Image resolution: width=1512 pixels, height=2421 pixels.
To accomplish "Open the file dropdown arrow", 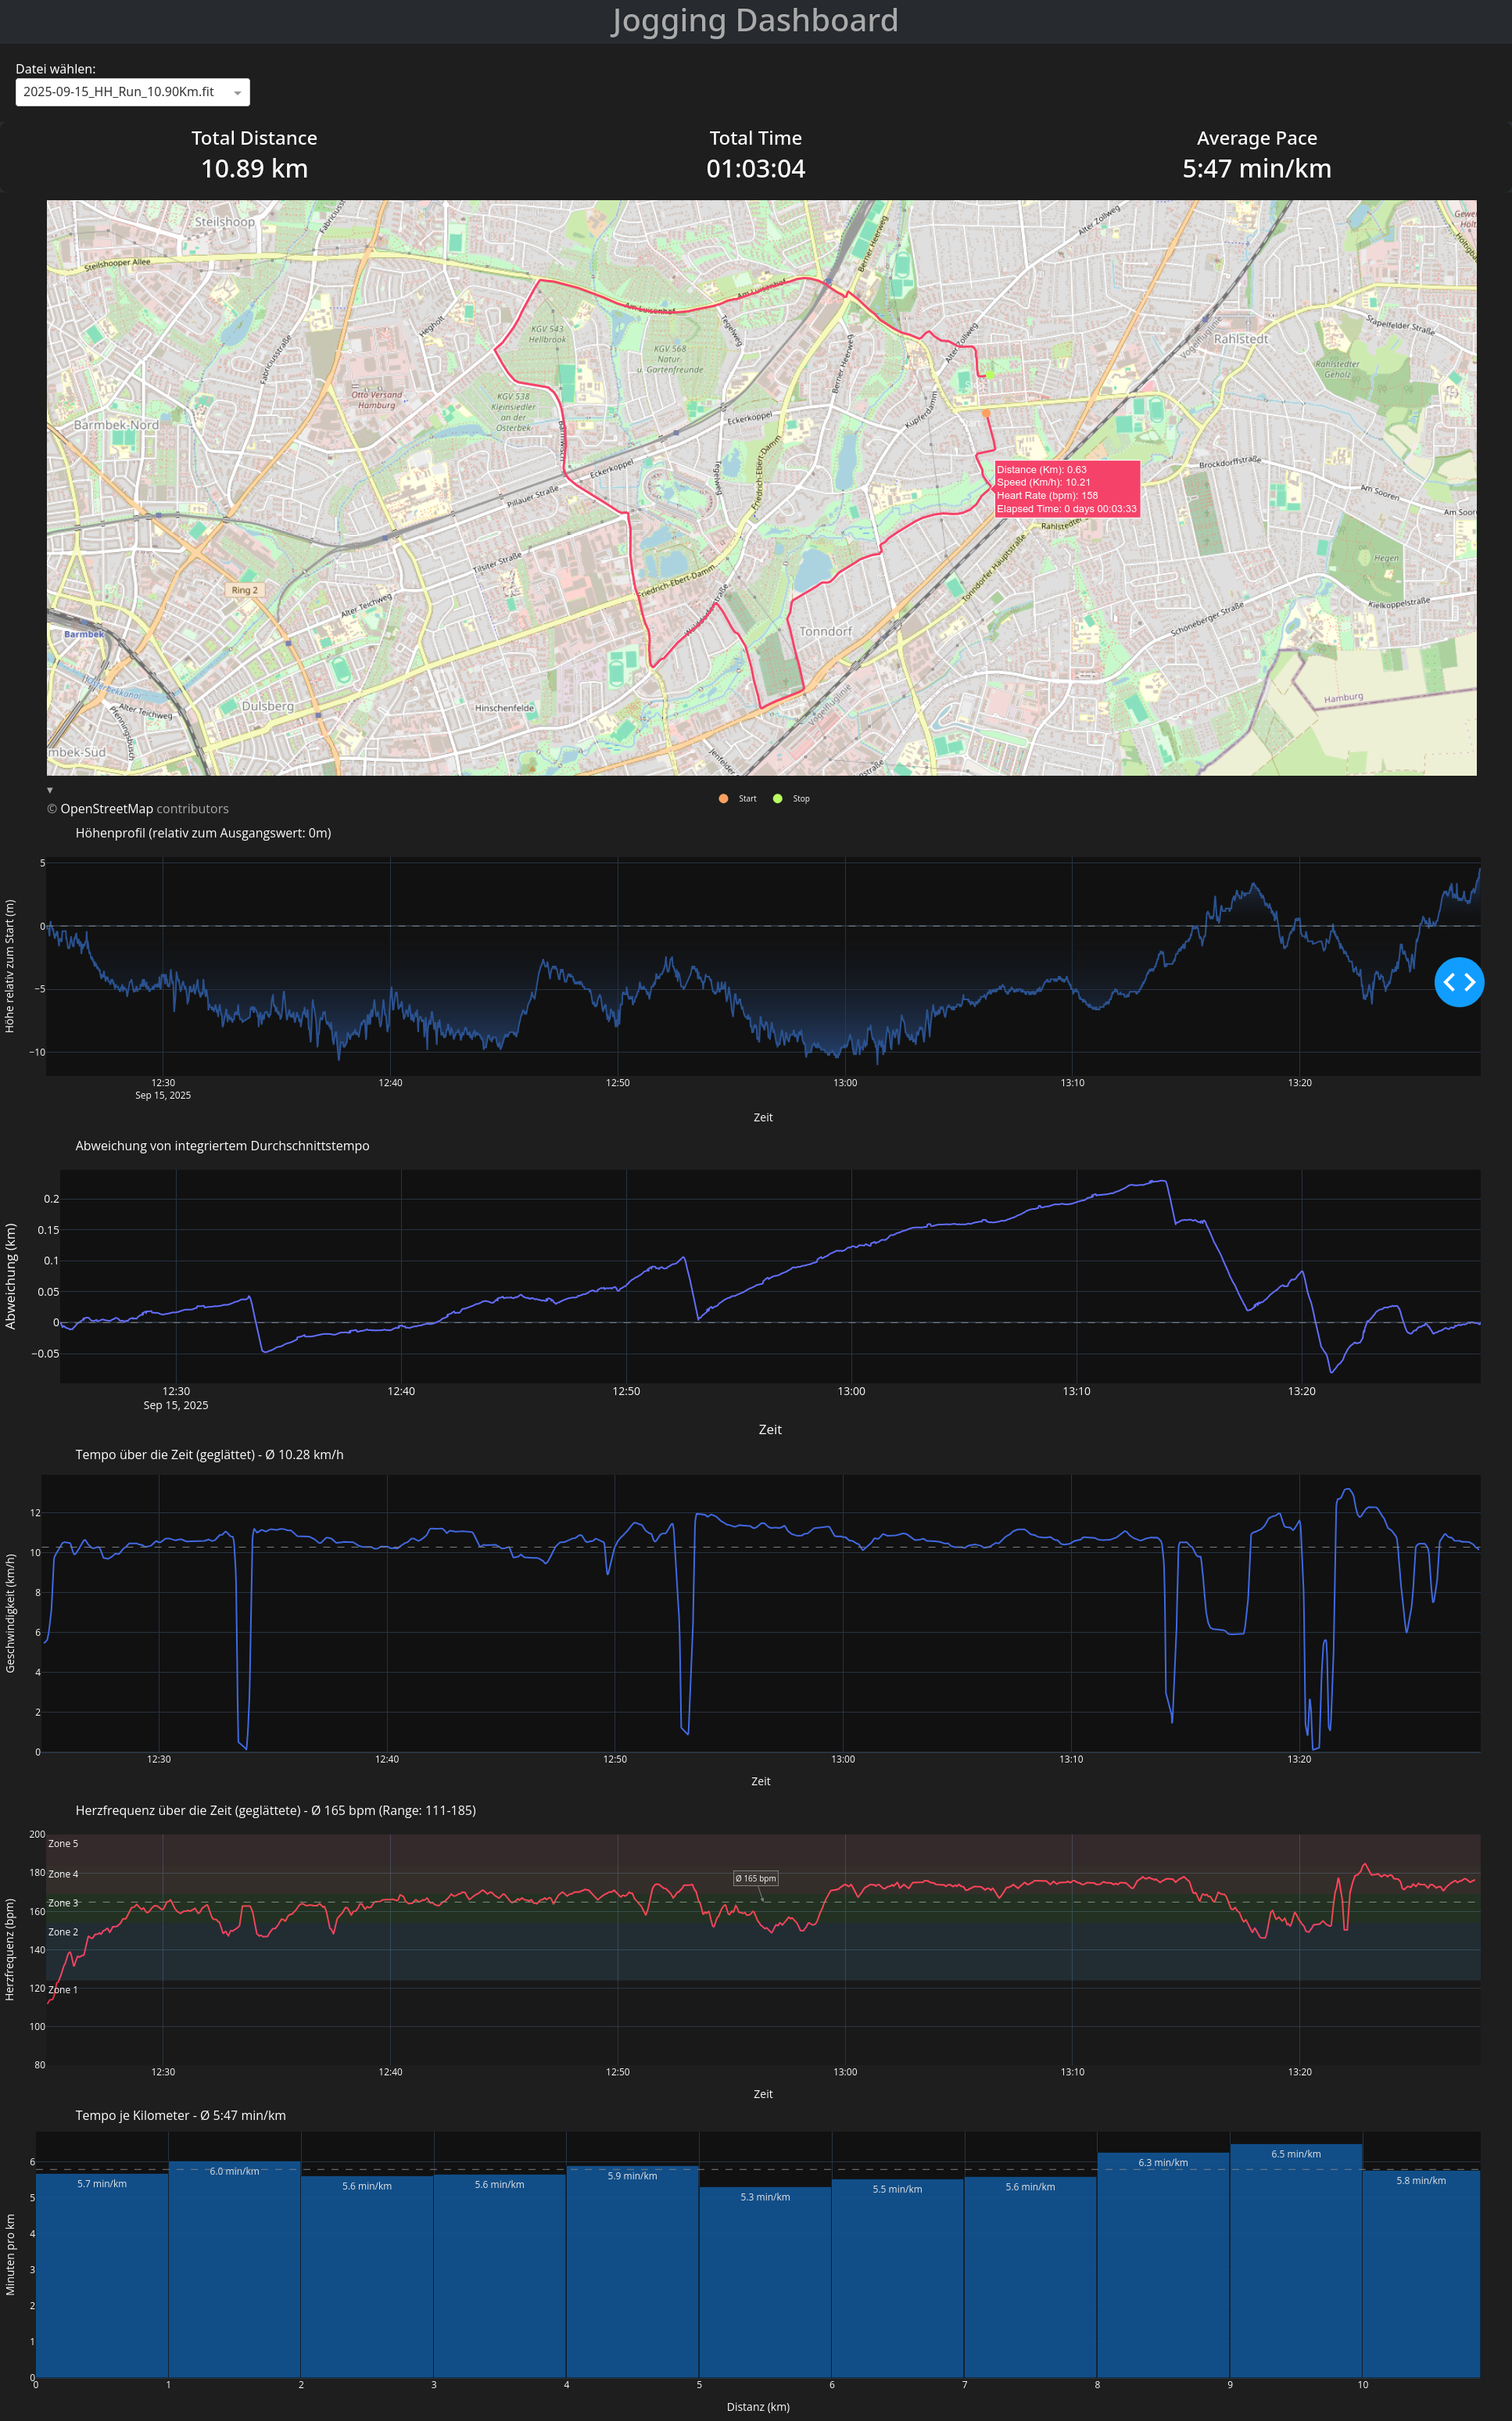I will (237, 93).
